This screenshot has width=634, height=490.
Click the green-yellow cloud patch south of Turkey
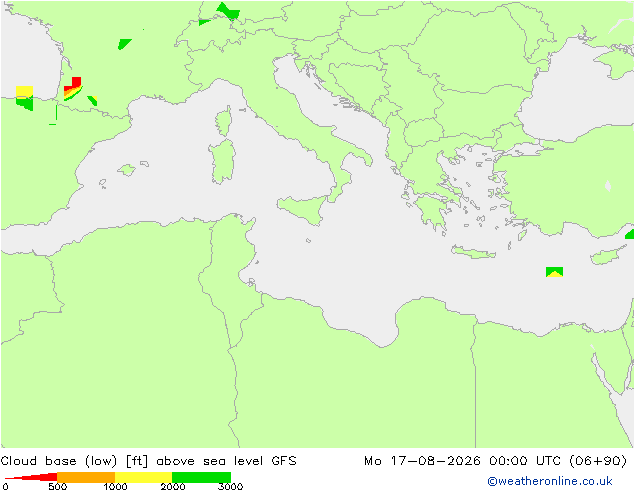point(554,272)
